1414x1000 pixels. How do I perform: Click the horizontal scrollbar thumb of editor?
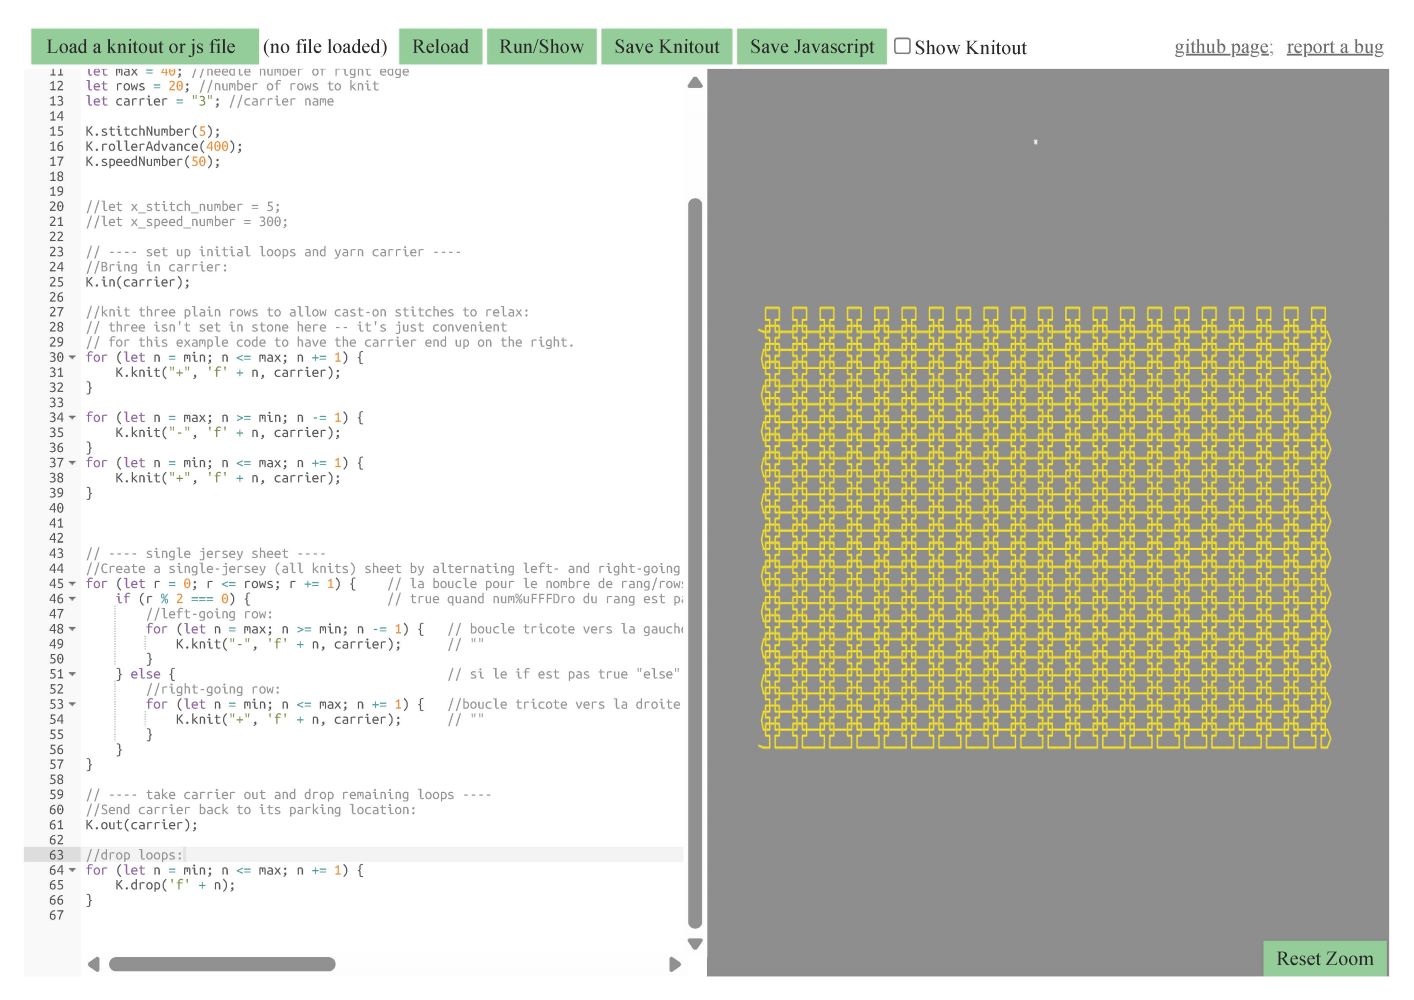pos(222,964)
